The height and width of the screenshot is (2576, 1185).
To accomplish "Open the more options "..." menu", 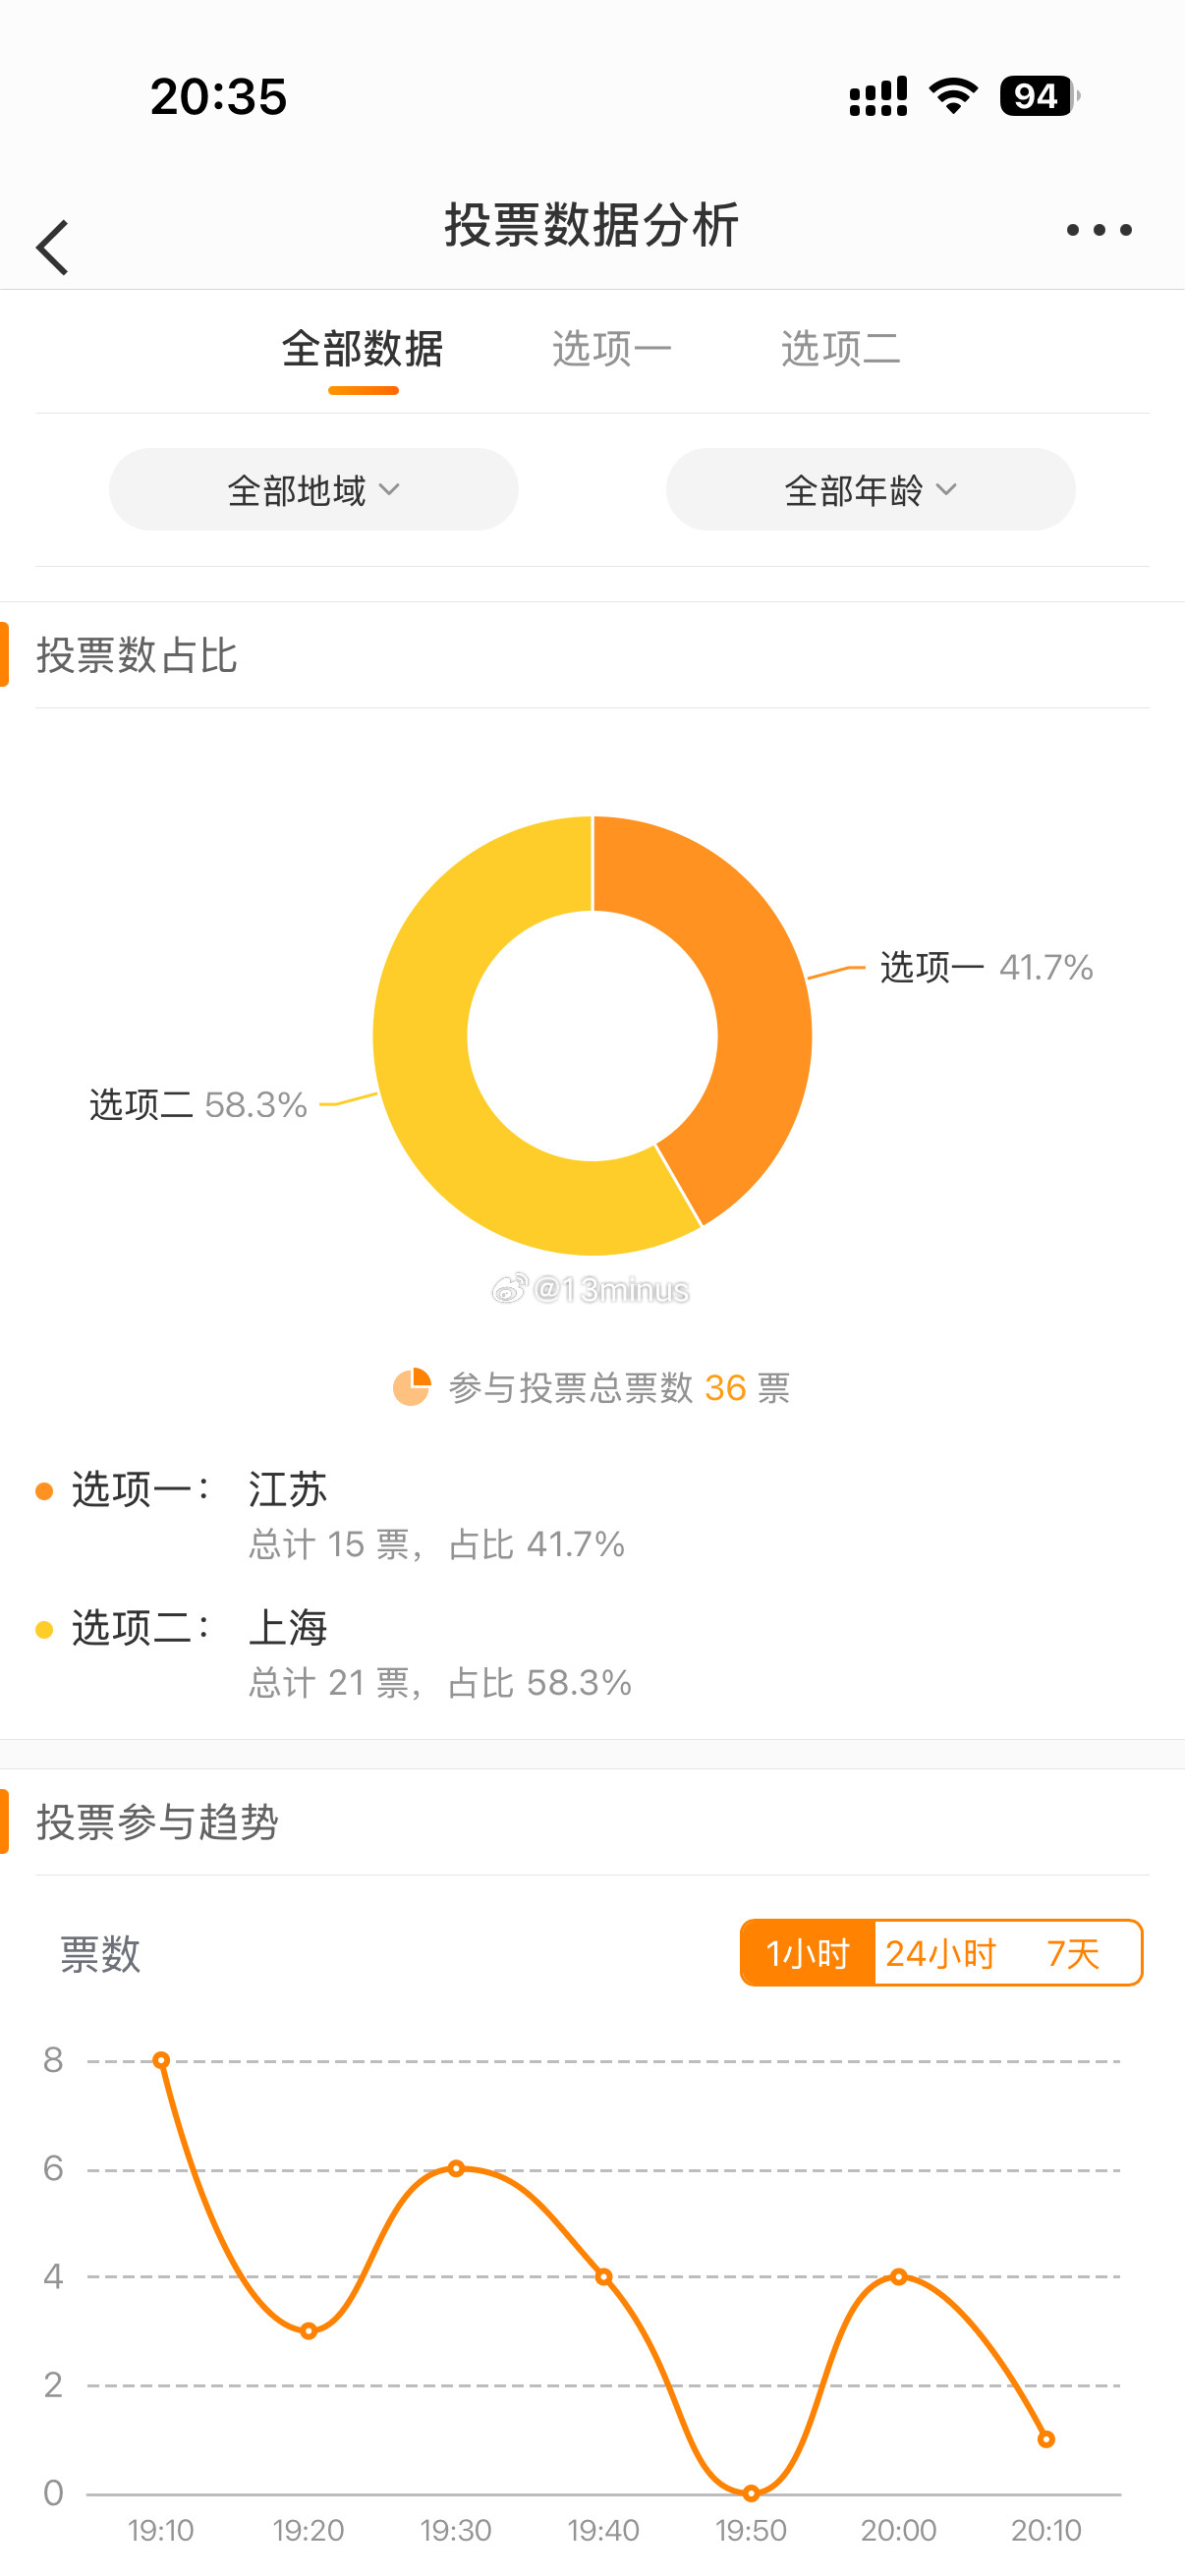I will [1098, 229].
